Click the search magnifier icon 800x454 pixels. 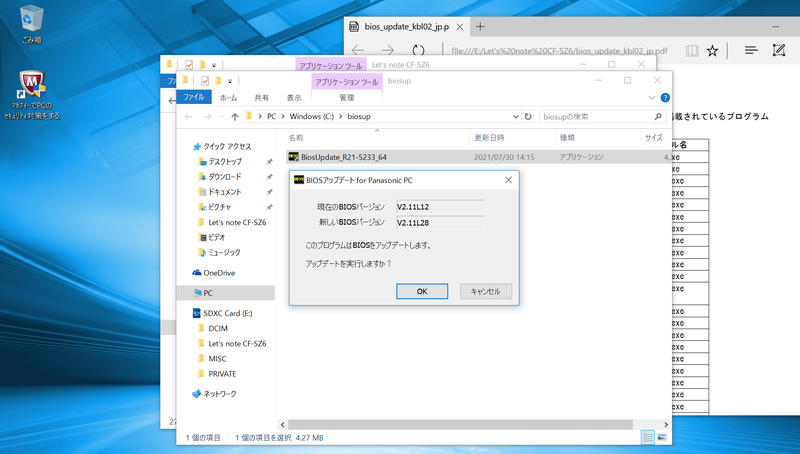click(658, 116)
